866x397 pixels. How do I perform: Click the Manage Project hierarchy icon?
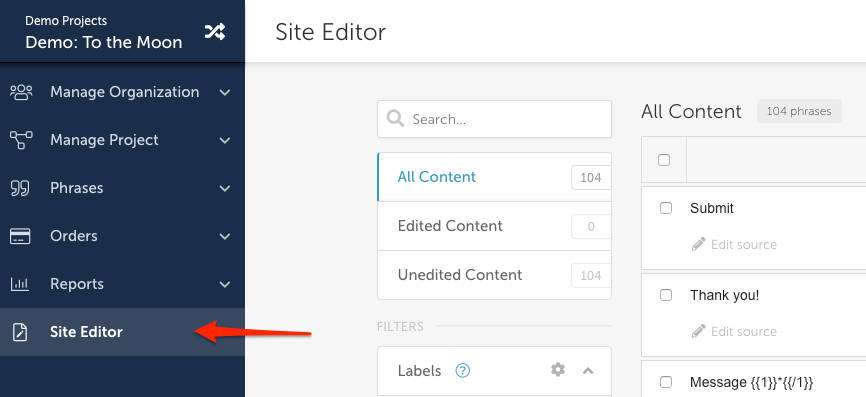[x=21, y=140]
